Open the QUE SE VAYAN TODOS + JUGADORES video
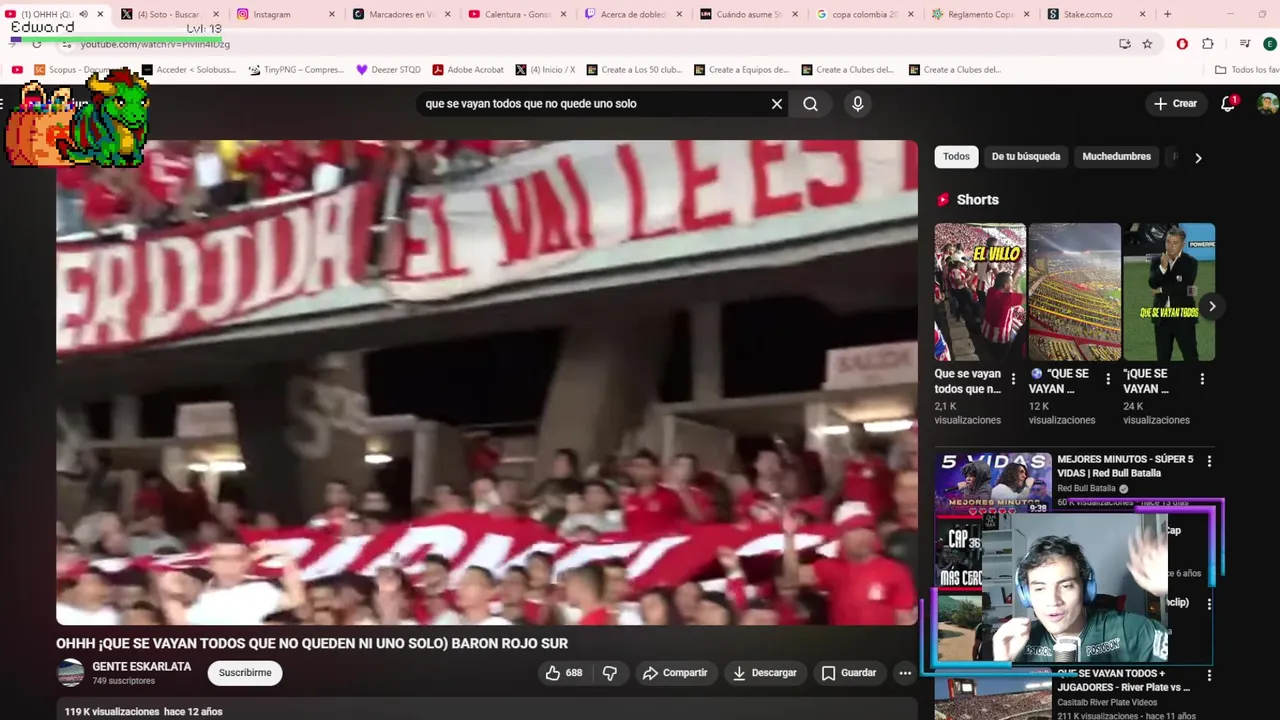This screenshot has height=720, width=1280. [x=1125, y=680]
